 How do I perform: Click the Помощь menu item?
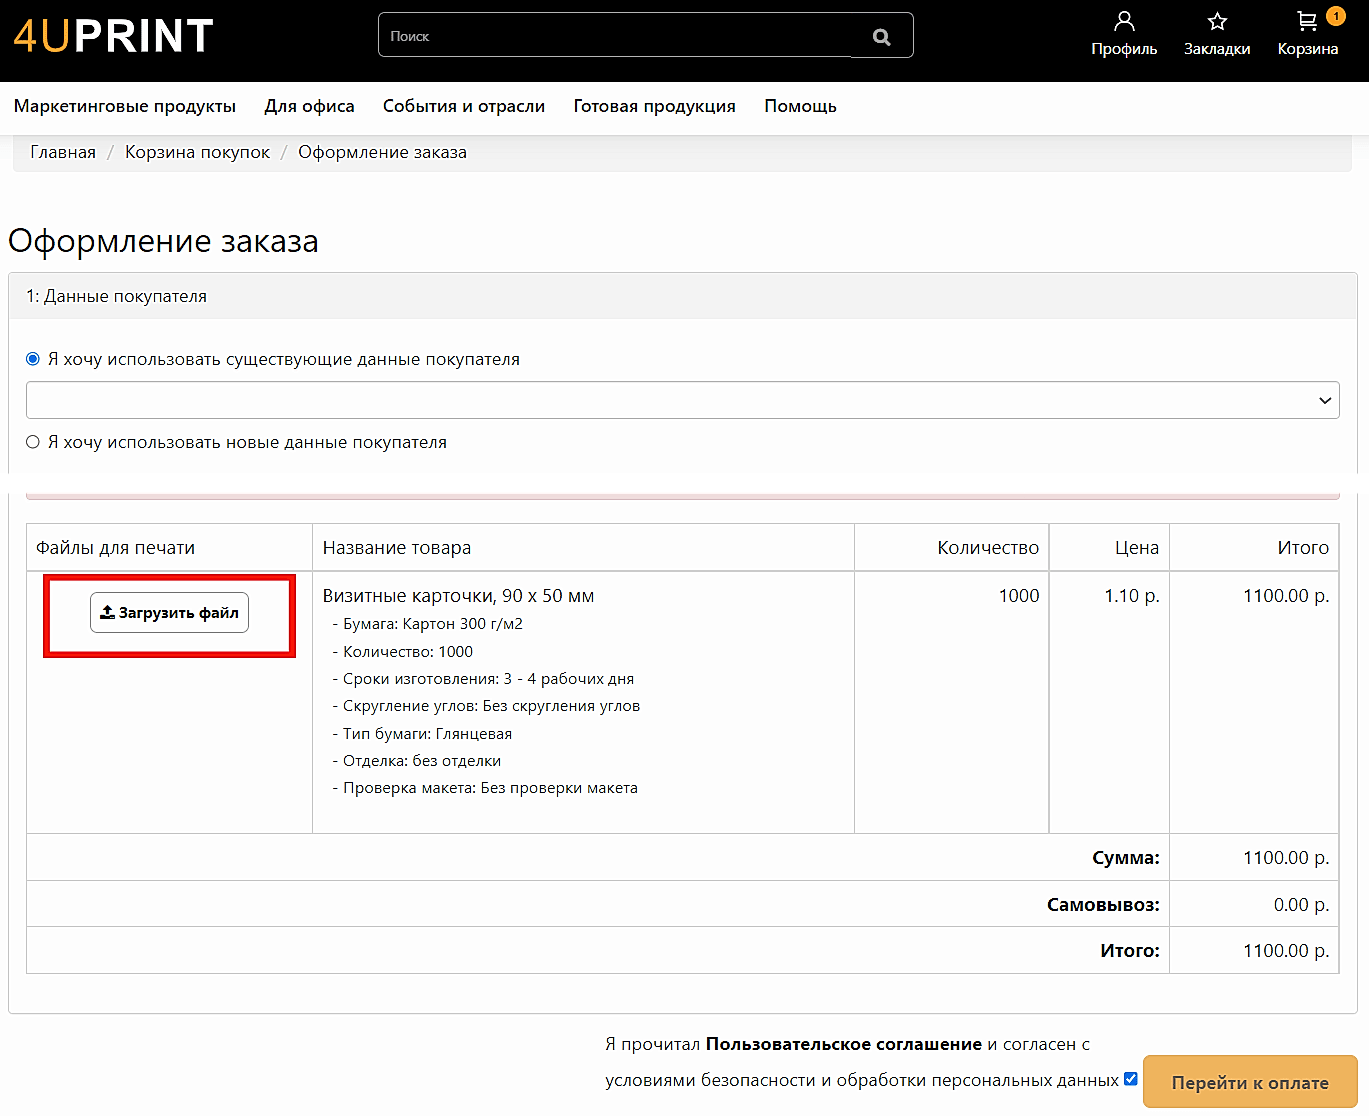point(800,106)
